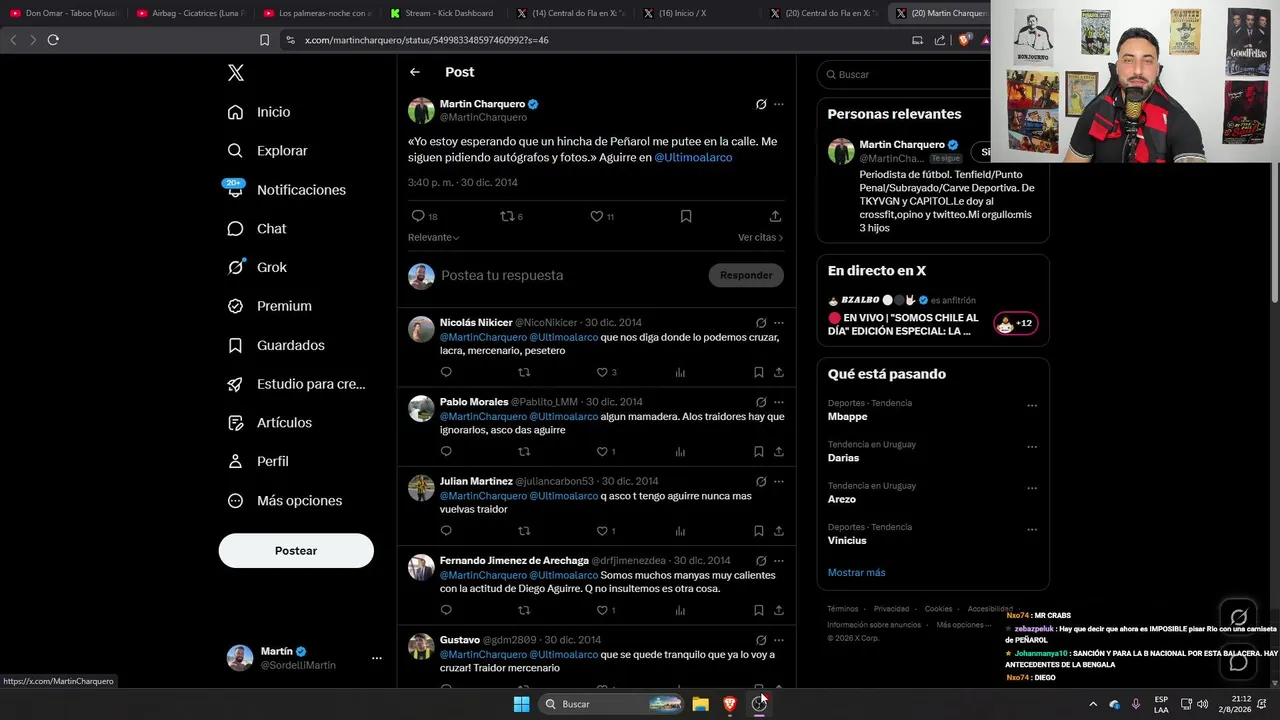View analytics of Fernando Jimenez de Arechaga's reply
The height and width of the screenshot is (720, 1280).
tap(680, 610)
